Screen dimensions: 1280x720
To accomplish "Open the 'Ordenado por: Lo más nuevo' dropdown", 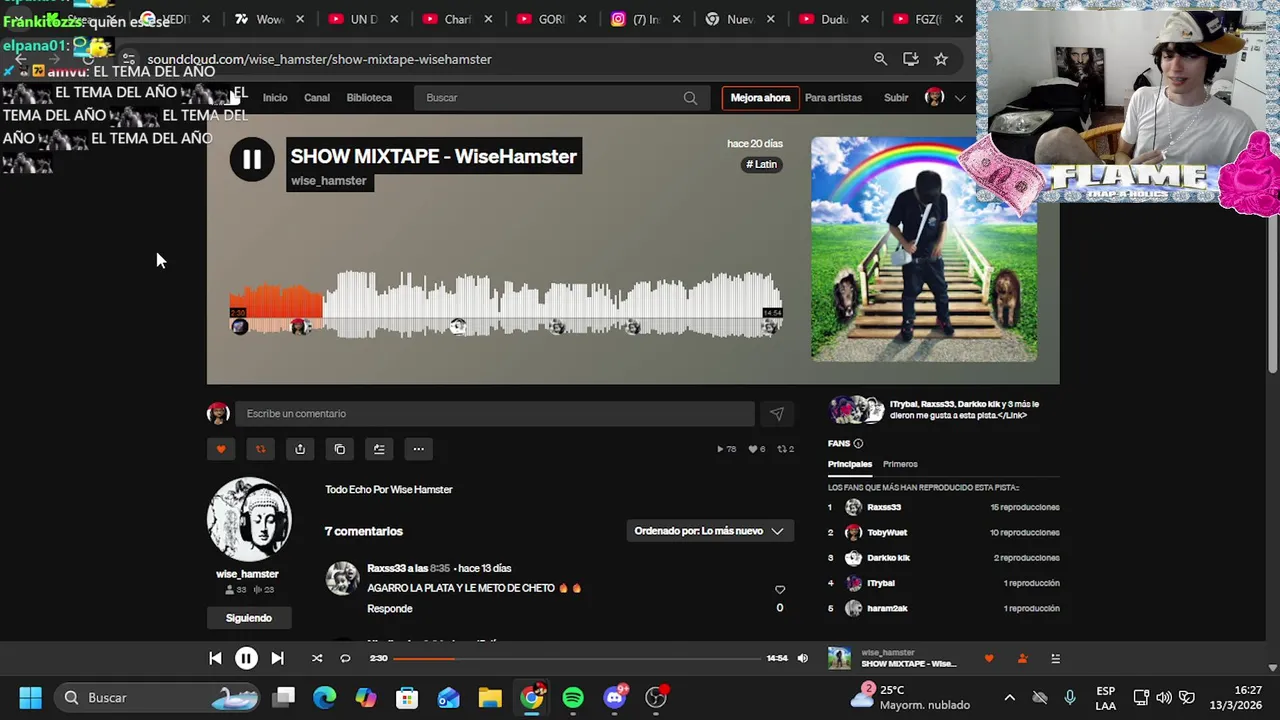I will click(x=709, y=531).
